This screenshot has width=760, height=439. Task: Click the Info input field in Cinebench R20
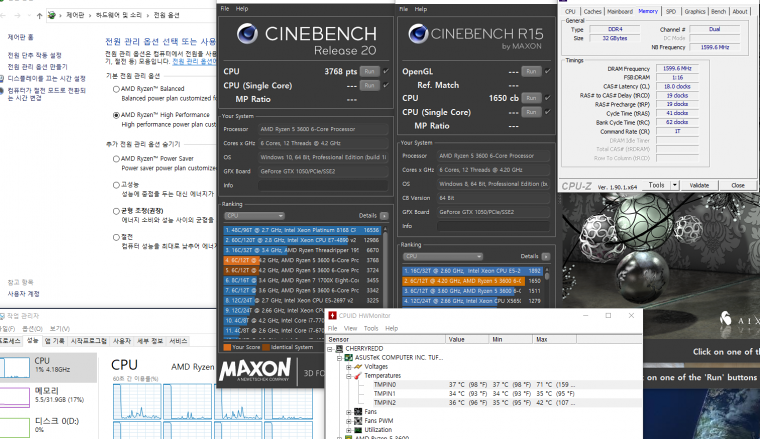(x=323, y=185)
